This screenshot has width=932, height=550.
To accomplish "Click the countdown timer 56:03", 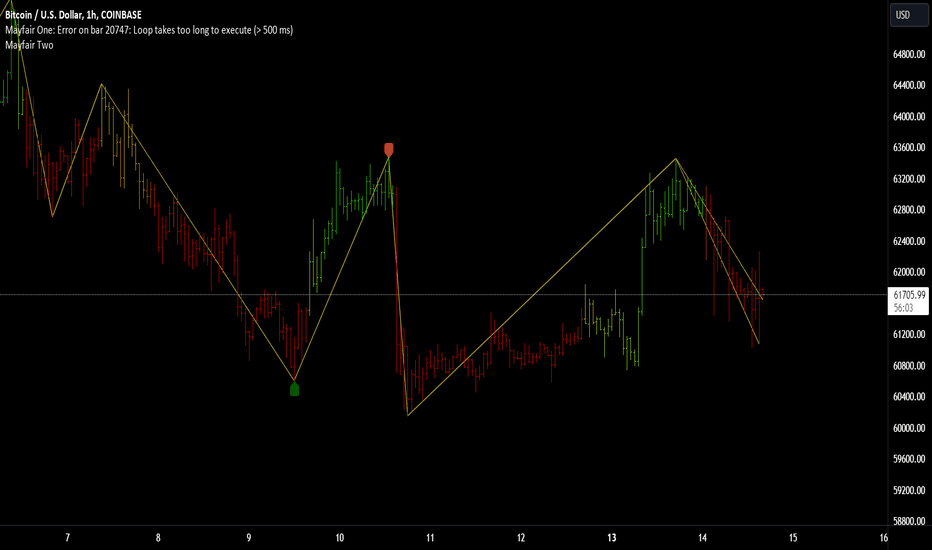I will coord(903,308).
